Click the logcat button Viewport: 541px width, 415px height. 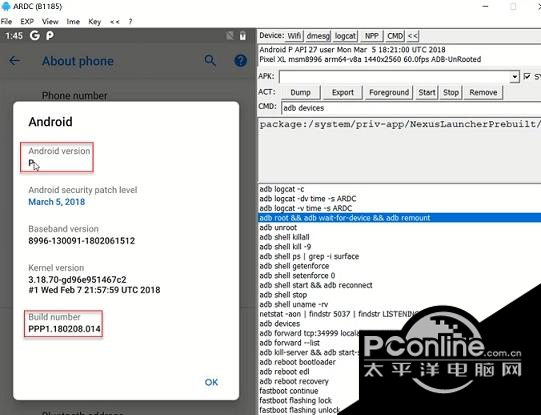[345, 36]
